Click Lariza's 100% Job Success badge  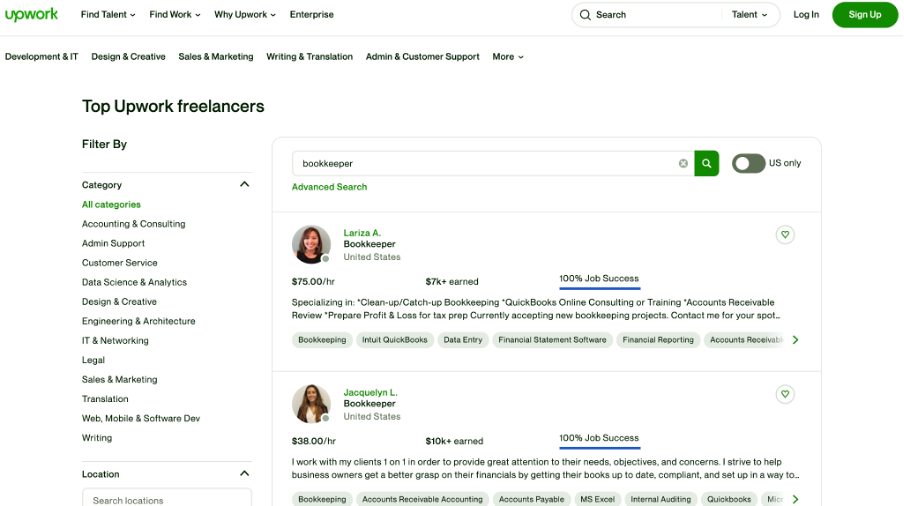(599, 279)
